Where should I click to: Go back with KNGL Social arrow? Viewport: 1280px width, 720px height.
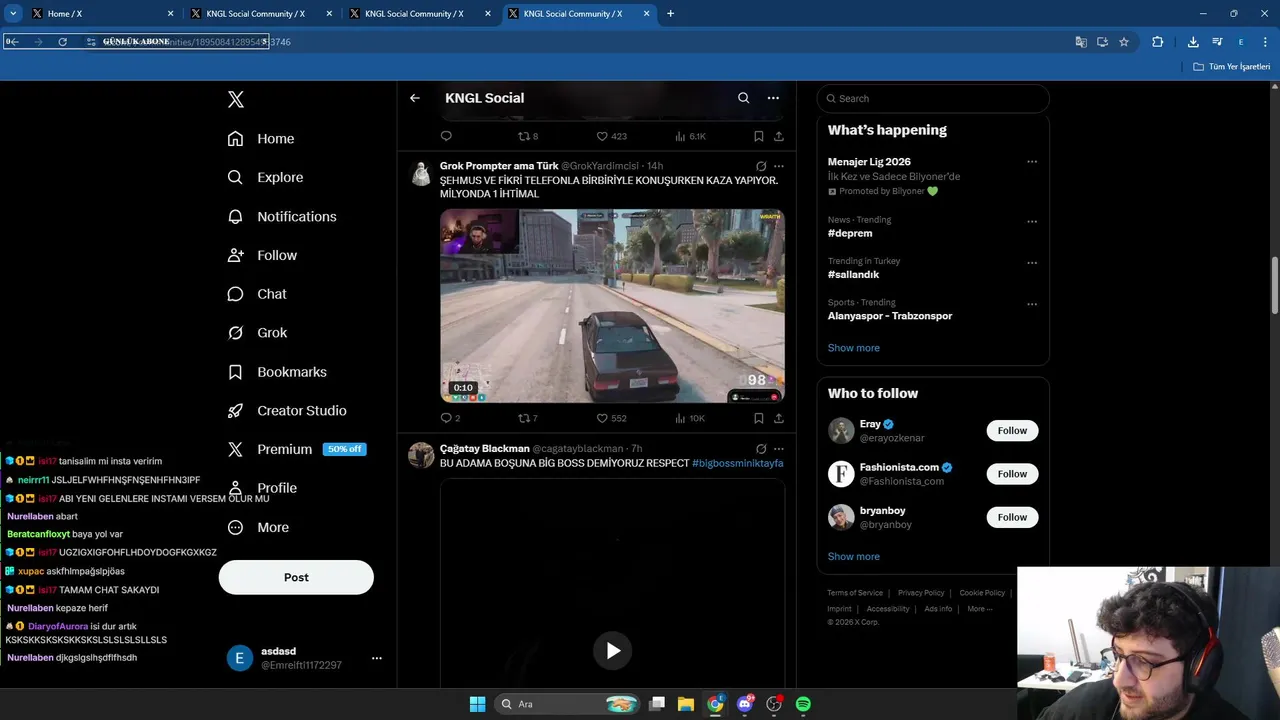(415, 98)
